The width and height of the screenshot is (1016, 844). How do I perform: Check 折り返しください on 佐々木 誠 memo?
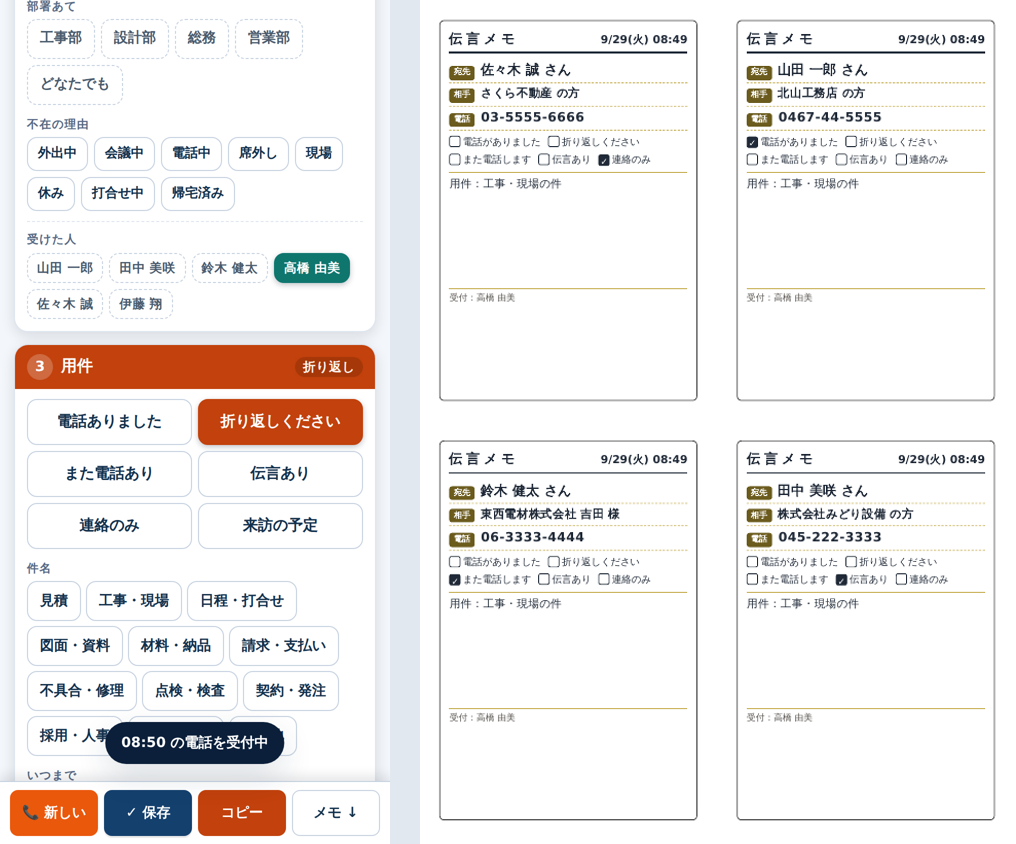pyautogui.click(x=553, y=142)
